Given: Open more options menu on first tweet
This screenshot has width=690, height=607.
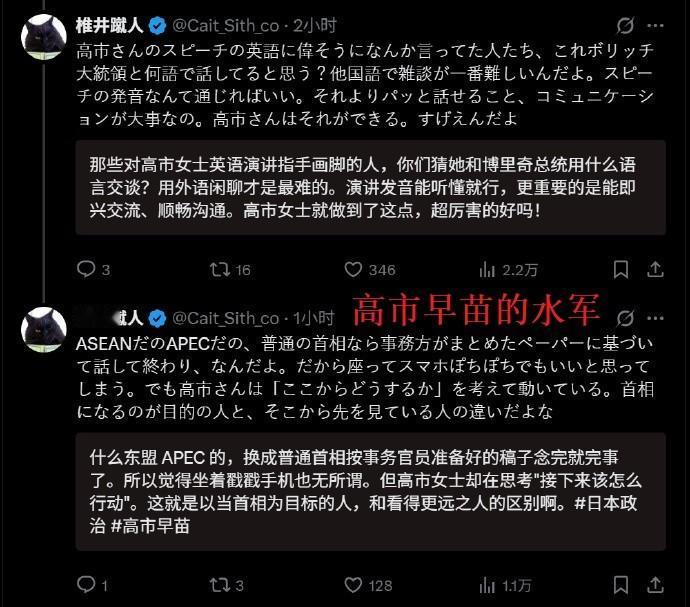Looking at the screenshot, I should pyautogui.click(x=655, y=26).
